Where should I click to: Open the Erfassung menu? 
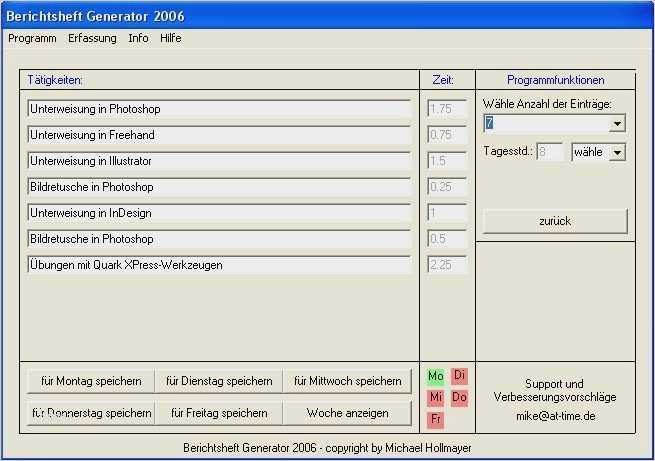[92, 38]
